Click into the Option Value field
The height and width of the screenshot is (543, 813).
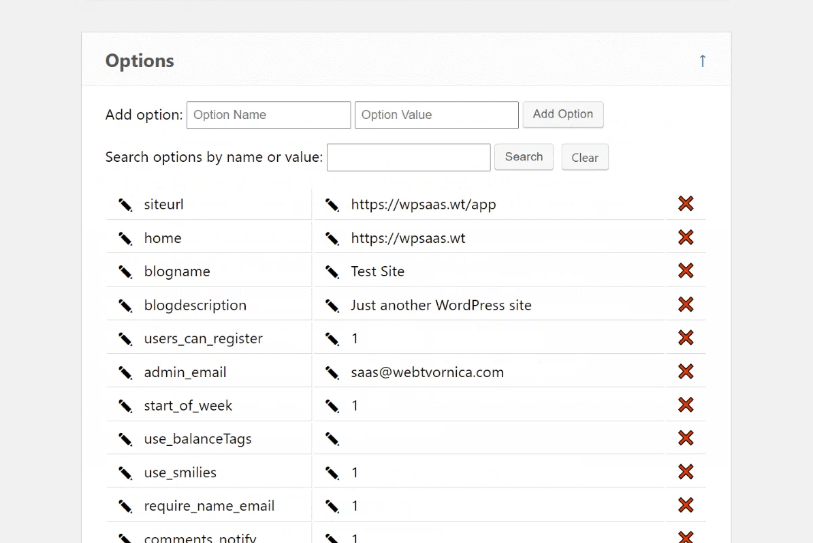[436, 115]
